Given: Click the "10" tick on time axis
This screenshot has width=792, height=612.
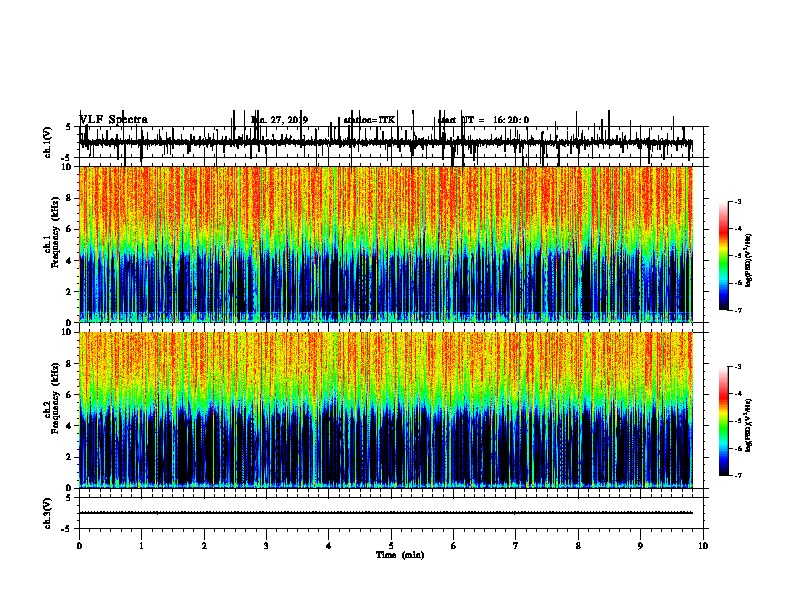Looking at the screenshot, I should pyautogui.click(x=703, y=546).
